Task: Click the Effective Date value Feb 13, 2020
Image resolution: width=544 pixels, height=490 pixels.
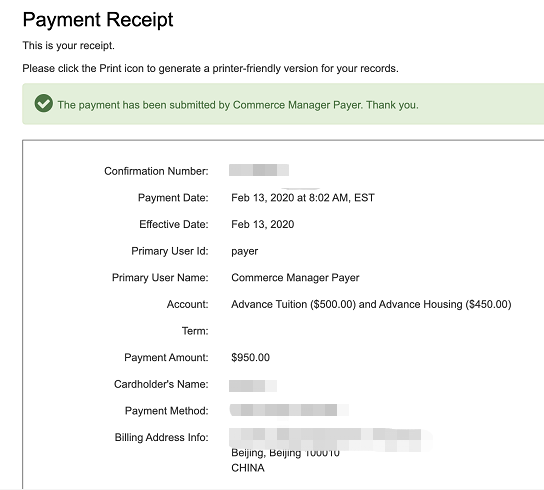Action: tap(263, 225)
